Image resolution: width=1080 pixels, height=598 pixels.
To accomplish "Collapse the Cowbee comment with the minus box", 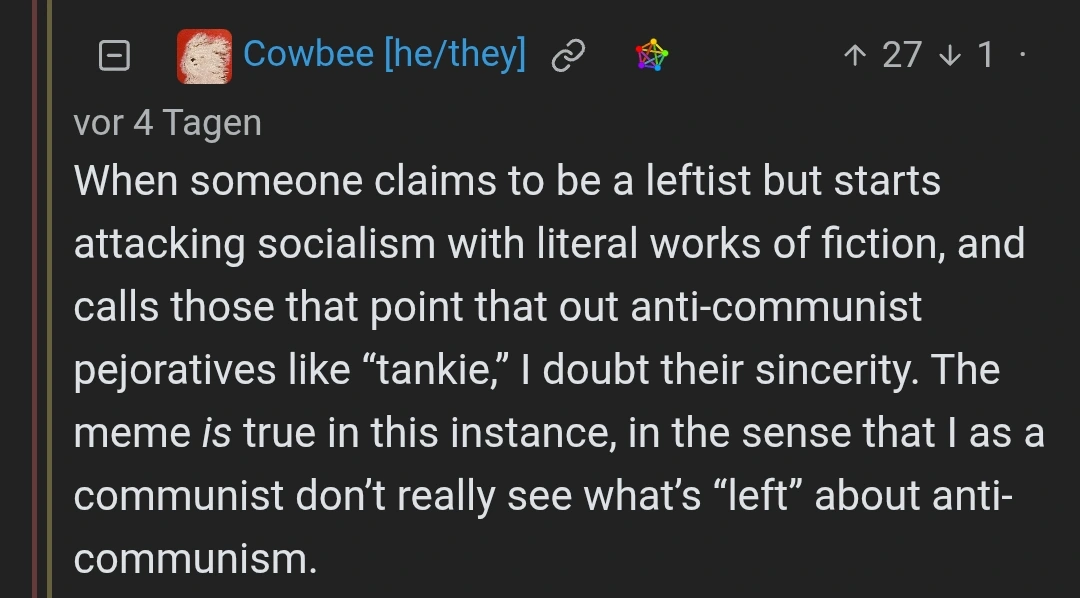I will (x=113, y=55).
